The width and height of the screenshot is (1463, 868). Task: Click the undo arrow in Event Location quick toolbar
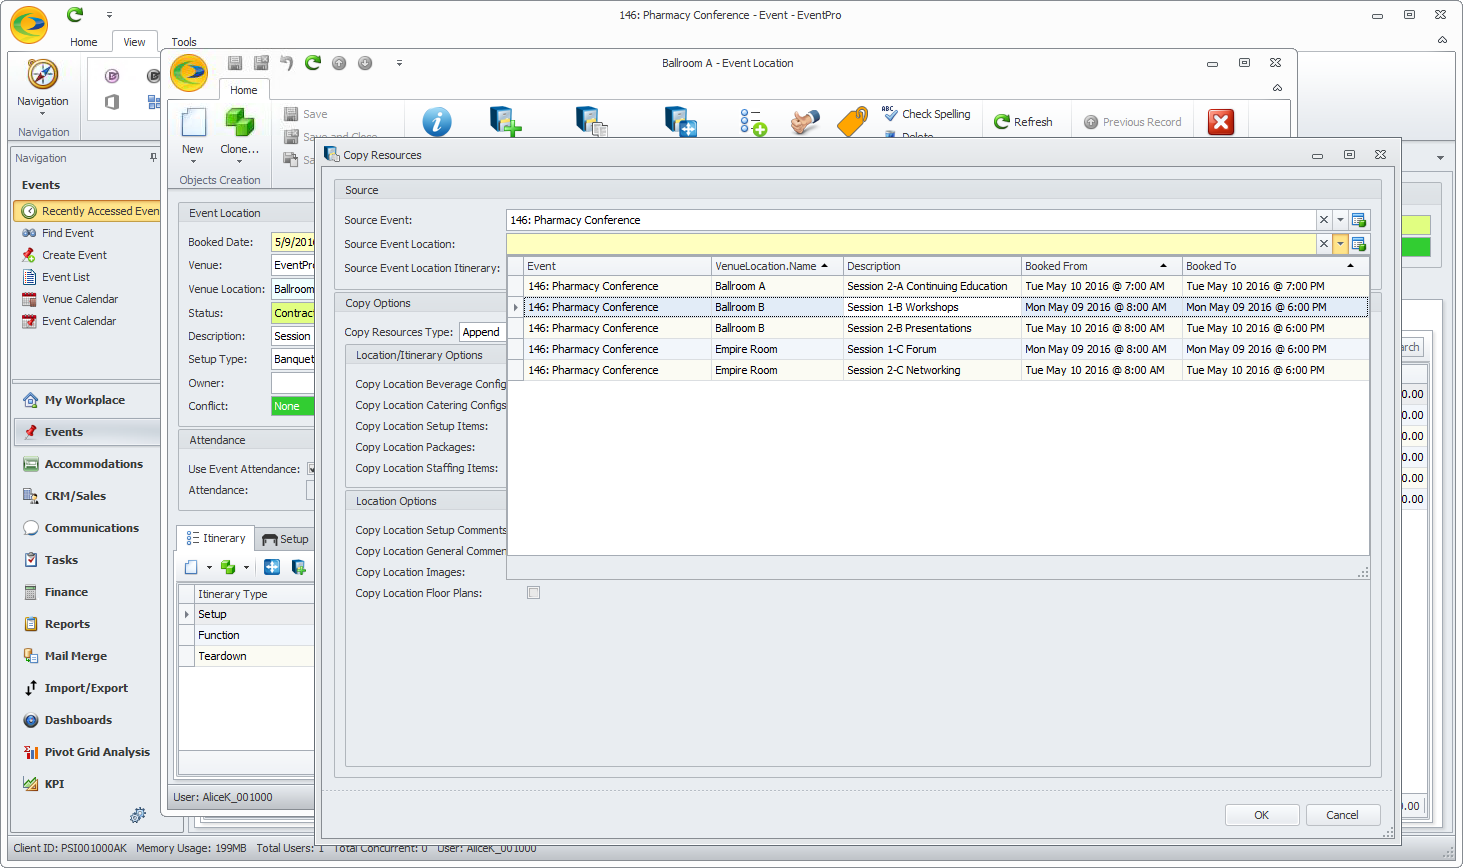pyautogui.click(x=287, y=63)
